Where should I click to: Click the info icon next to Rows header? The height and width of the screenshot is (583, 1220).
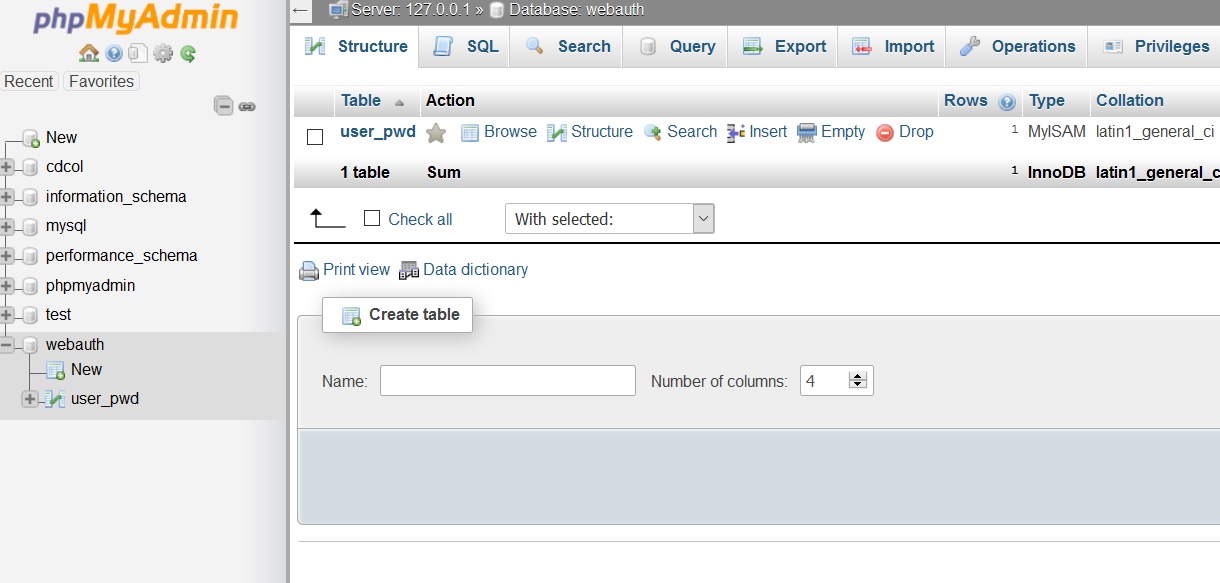pos(1007,102)
